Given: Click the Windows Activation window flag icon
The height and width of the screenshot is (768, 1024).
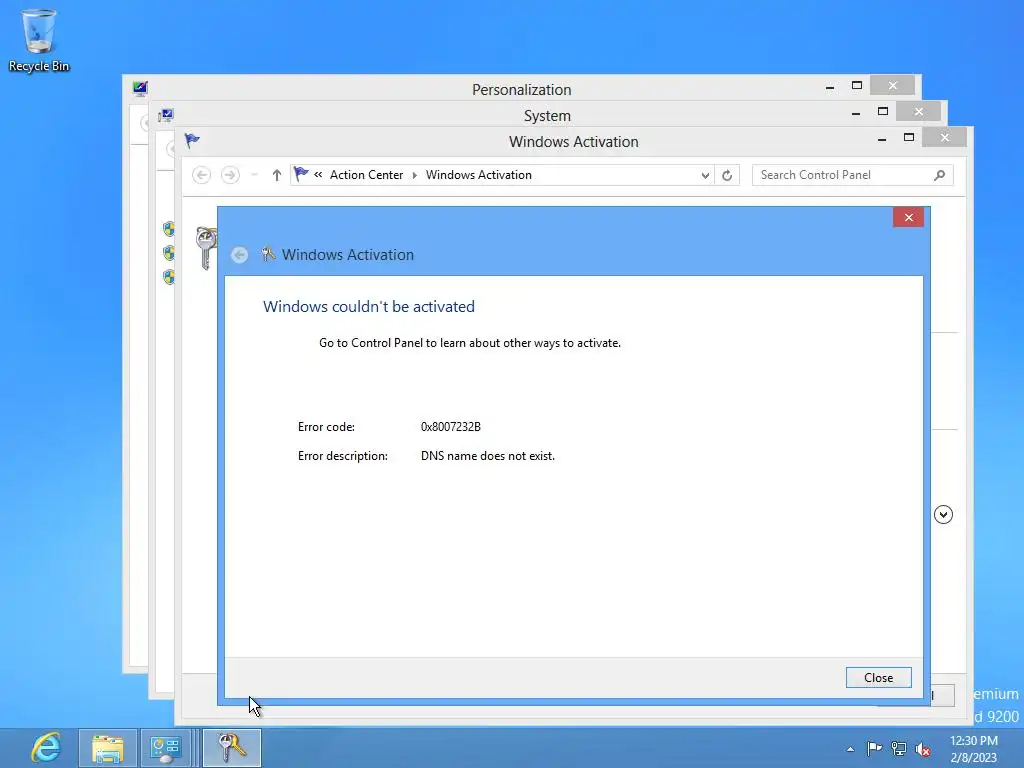Looking at the screenshot, I should coord(192,140).
